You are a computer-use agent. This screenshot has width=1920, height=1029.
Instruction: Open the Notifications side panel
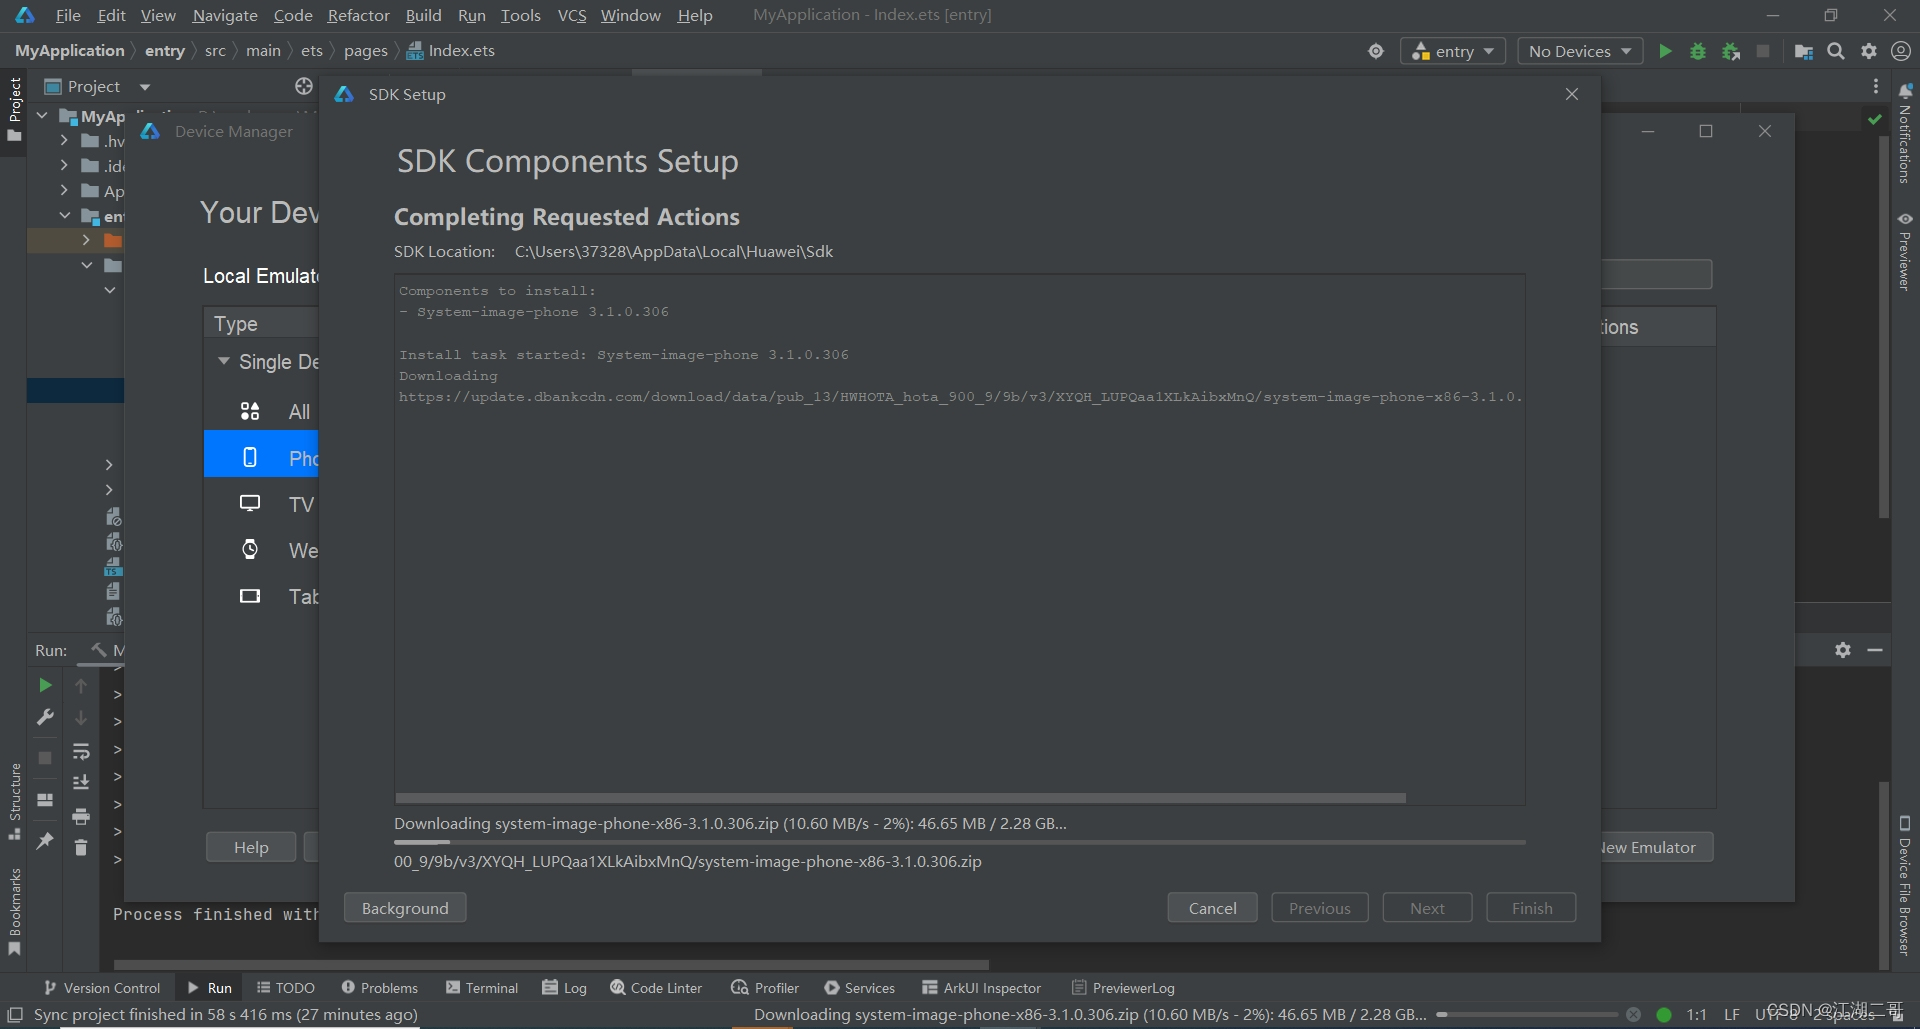[x=1905, y=135]
